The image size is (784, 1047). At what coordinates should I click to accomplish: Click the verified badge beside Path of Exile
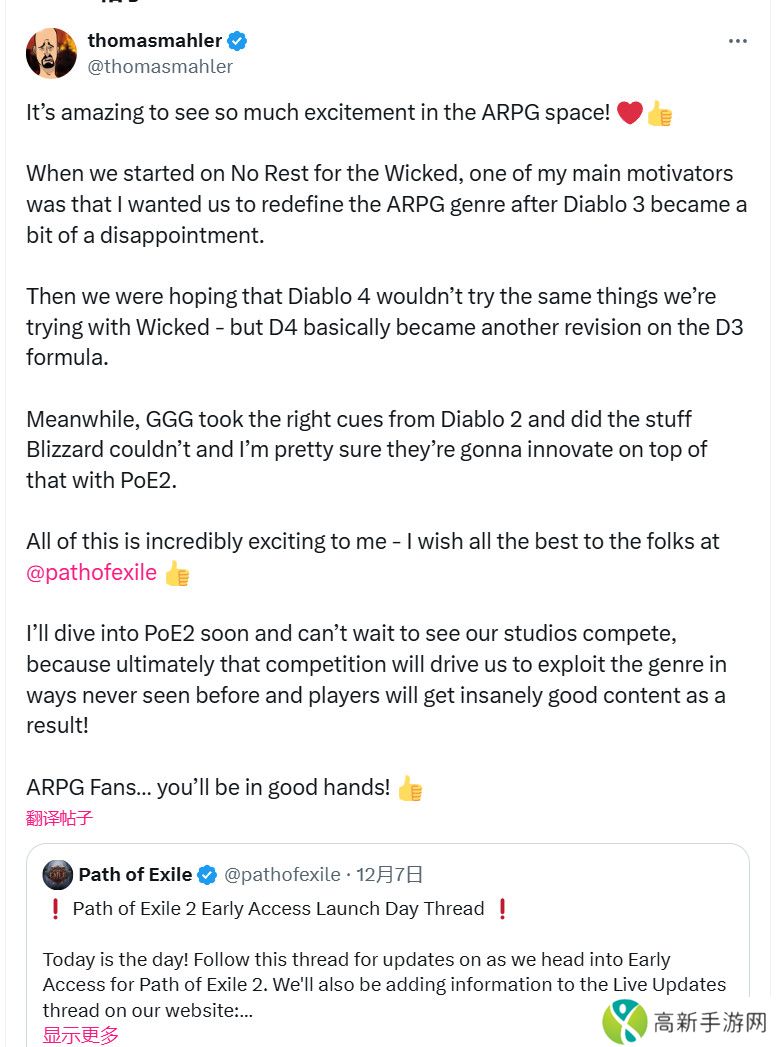[x=207, y=875]
